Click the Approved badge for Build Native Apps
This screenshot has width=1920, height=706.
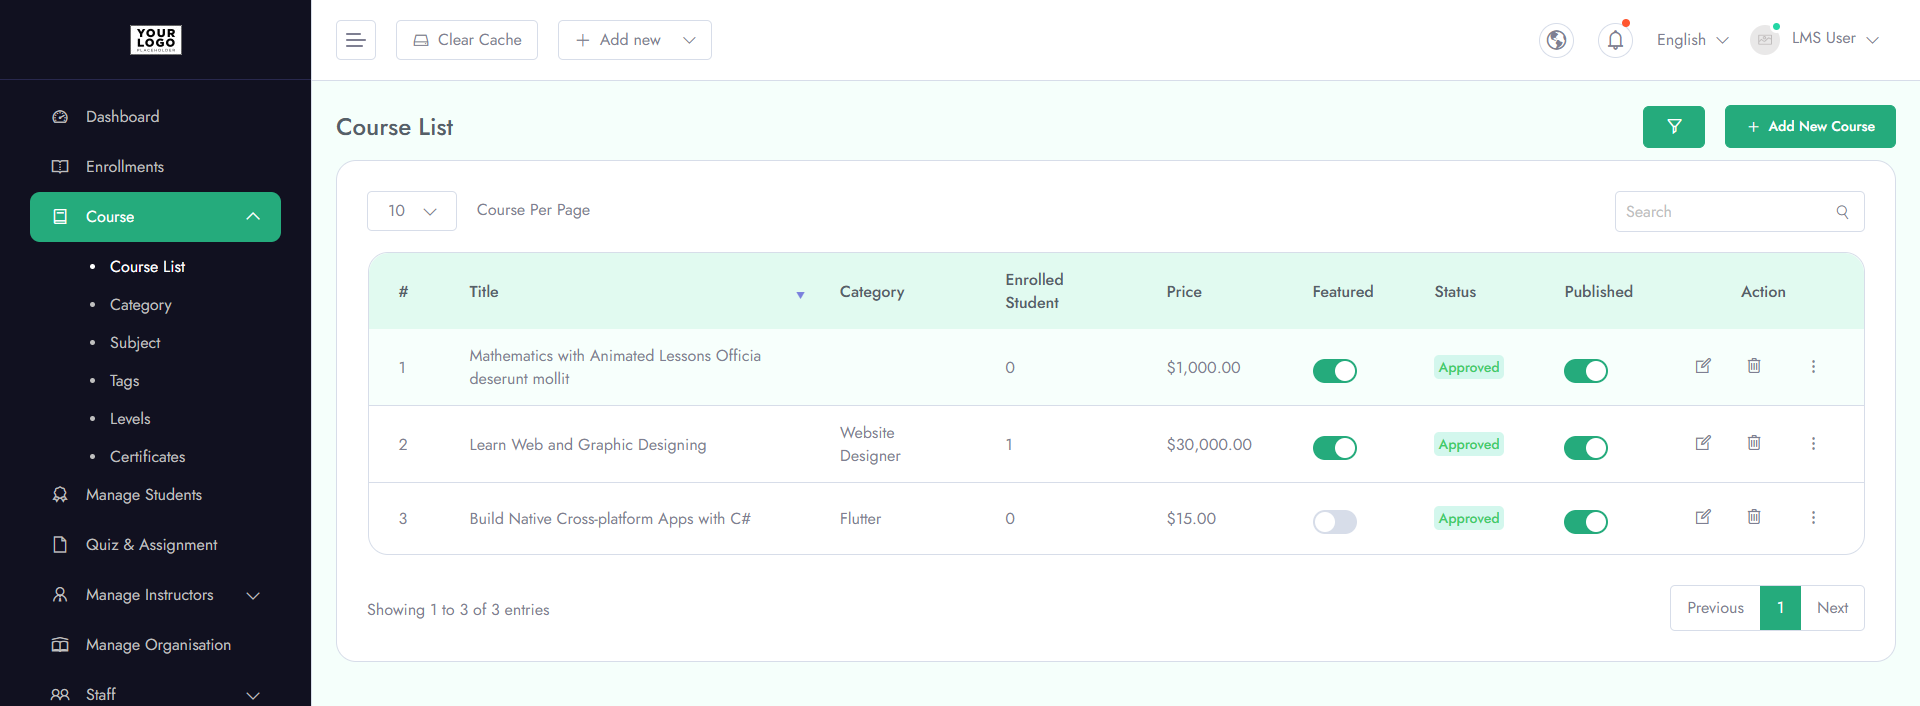pos(1469,518)
